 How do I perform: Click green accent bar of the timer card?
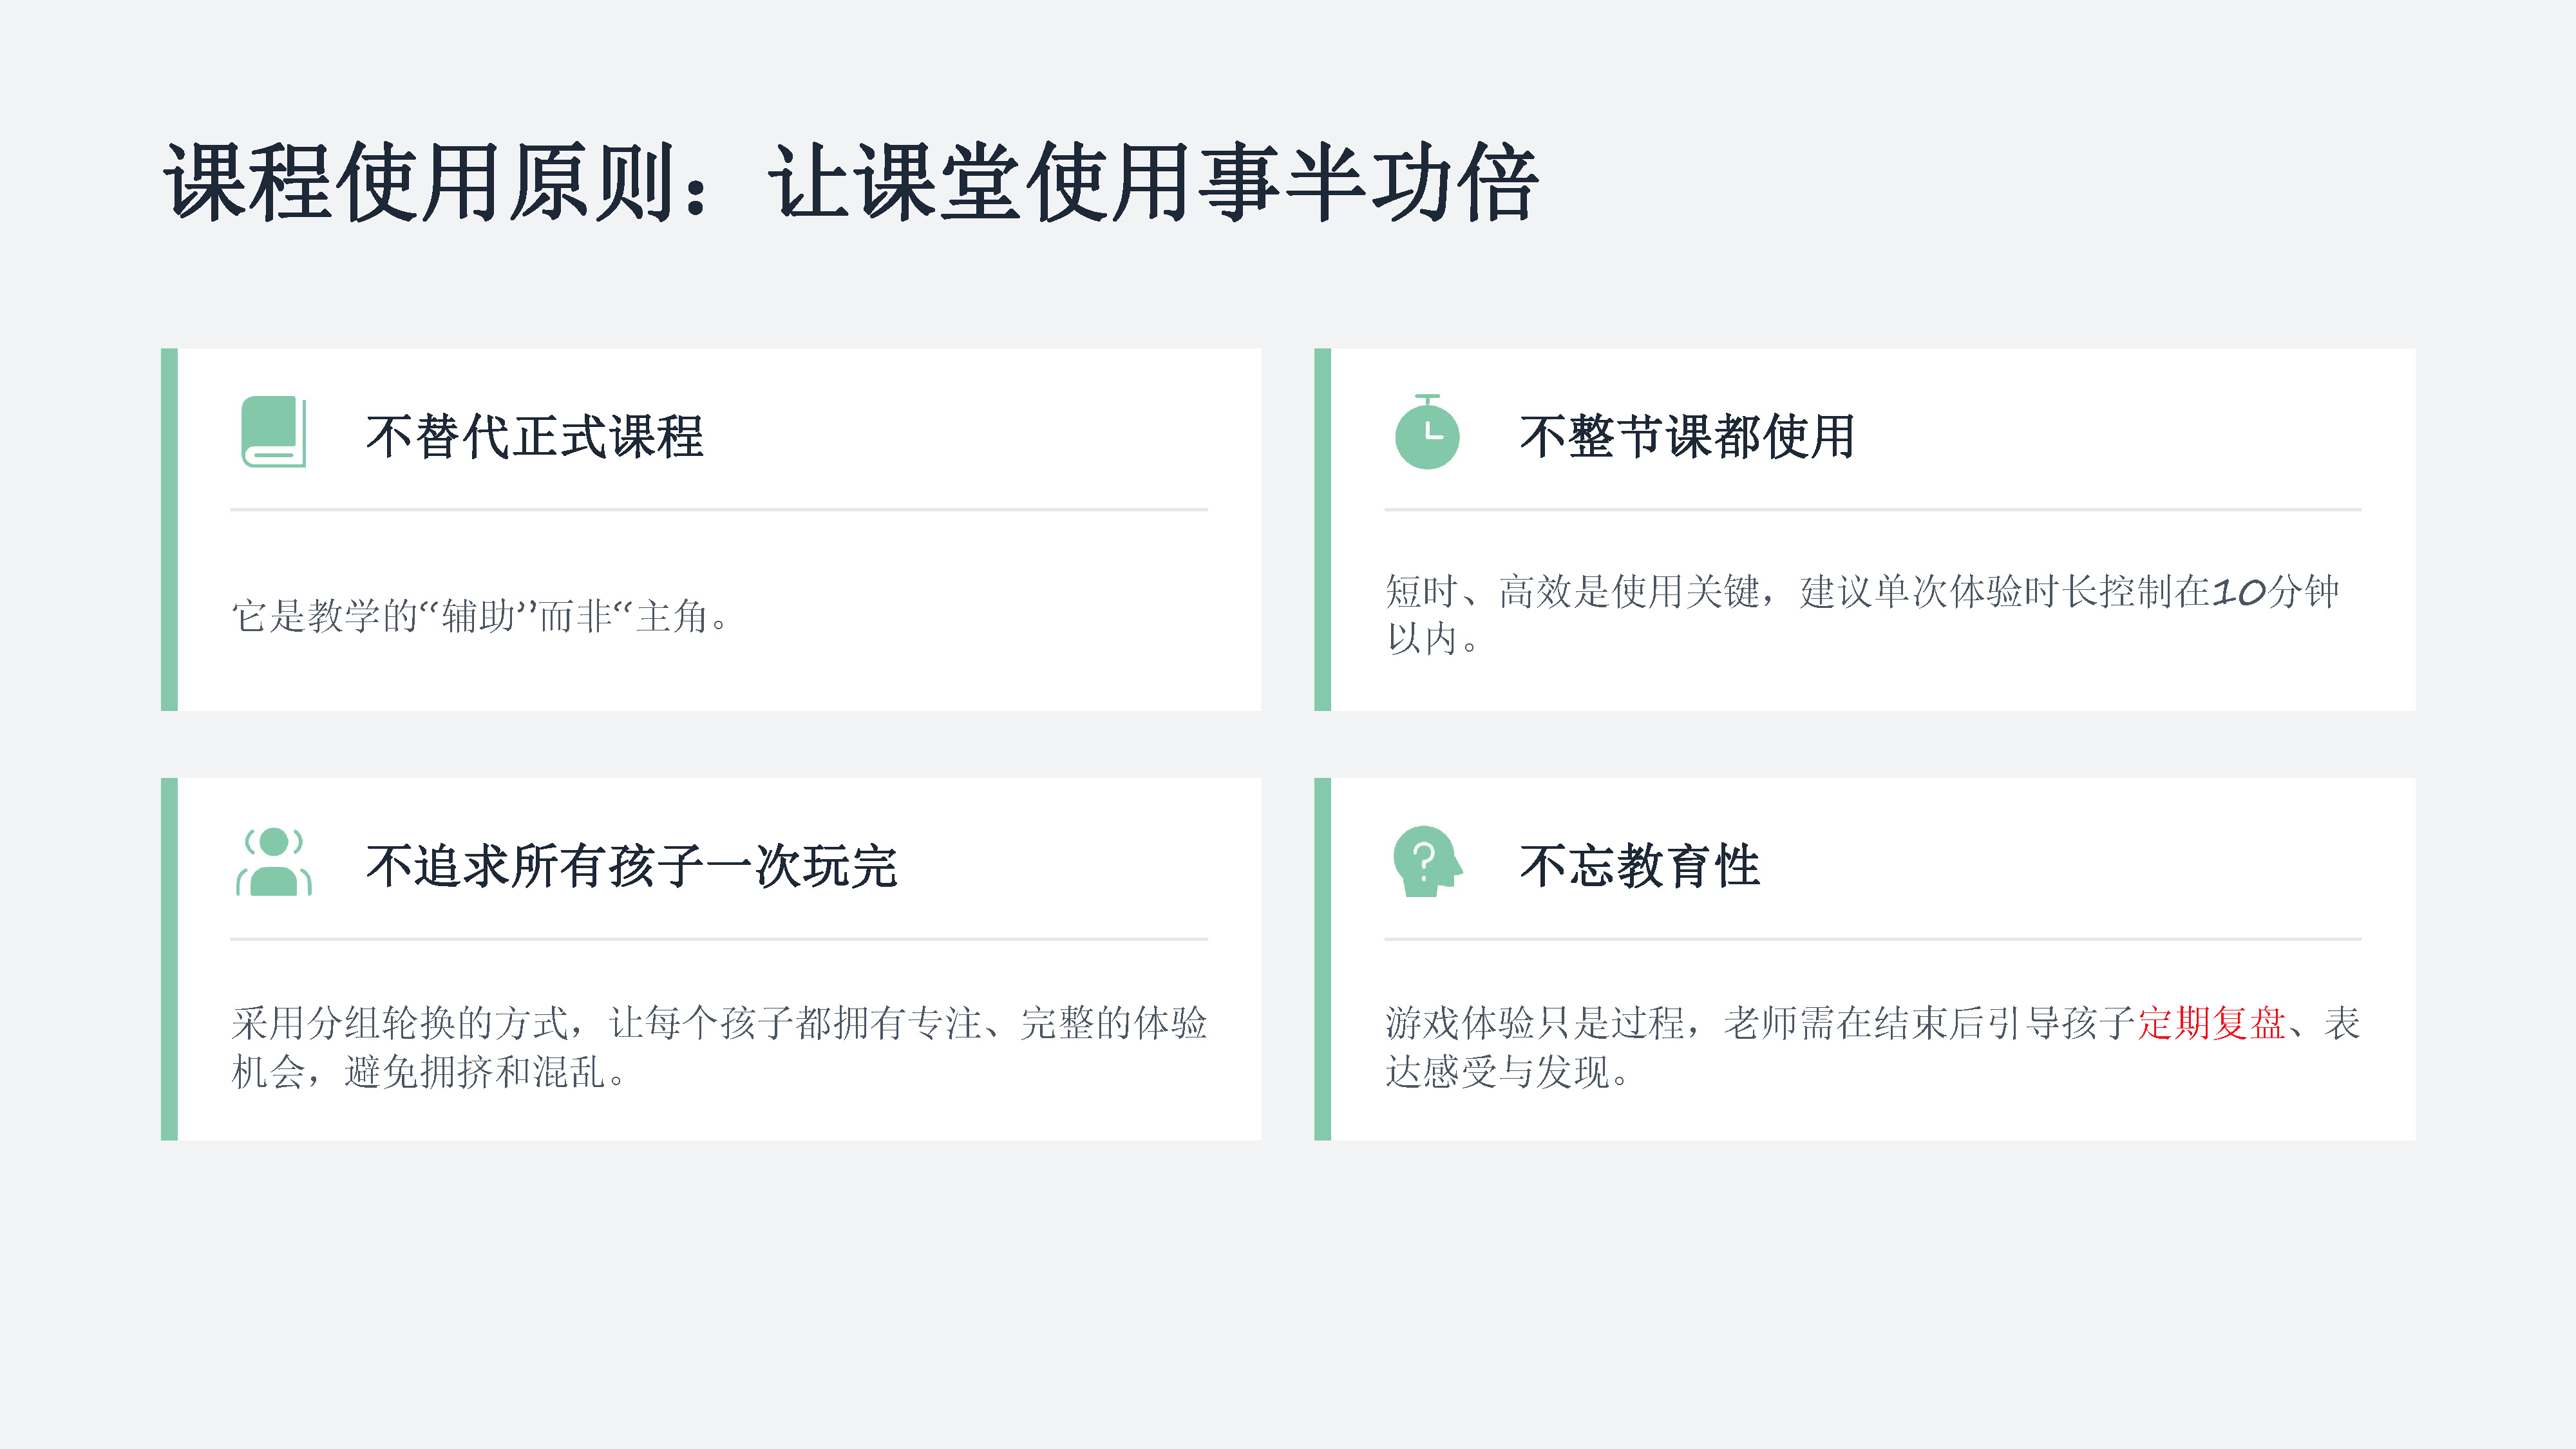point(1322,530)
